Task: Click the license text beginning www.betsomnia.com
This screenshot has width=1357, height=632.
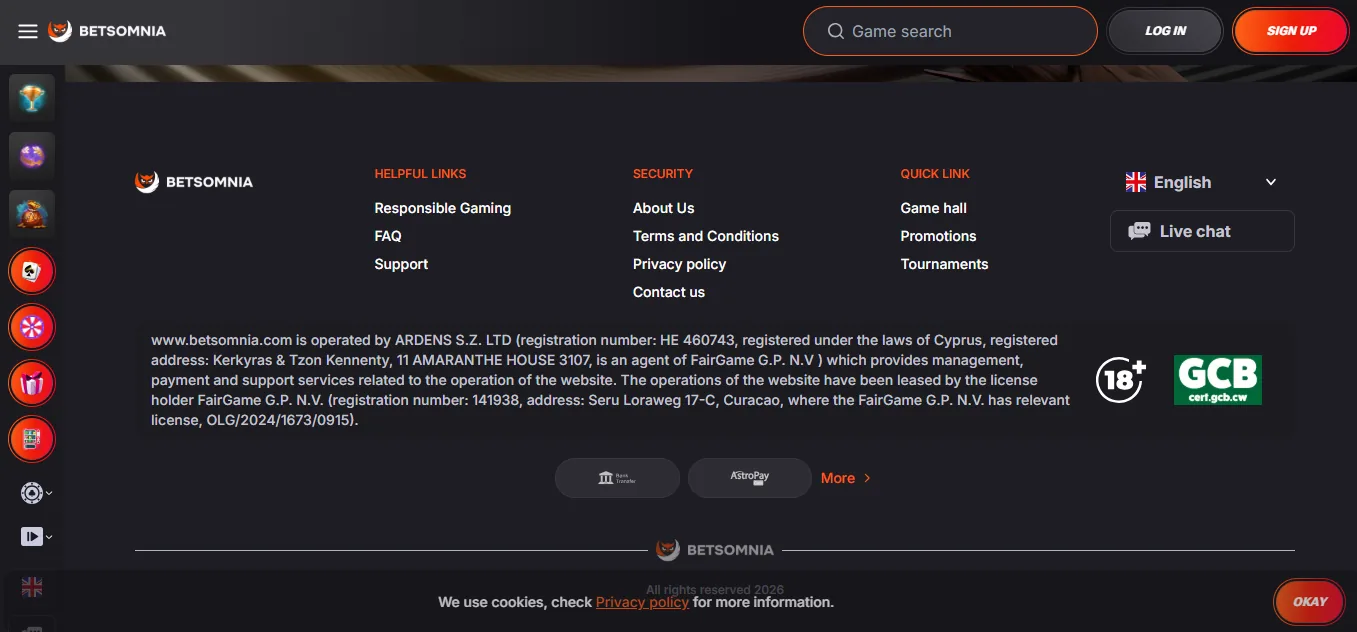Action: click(x=611, y=380)
